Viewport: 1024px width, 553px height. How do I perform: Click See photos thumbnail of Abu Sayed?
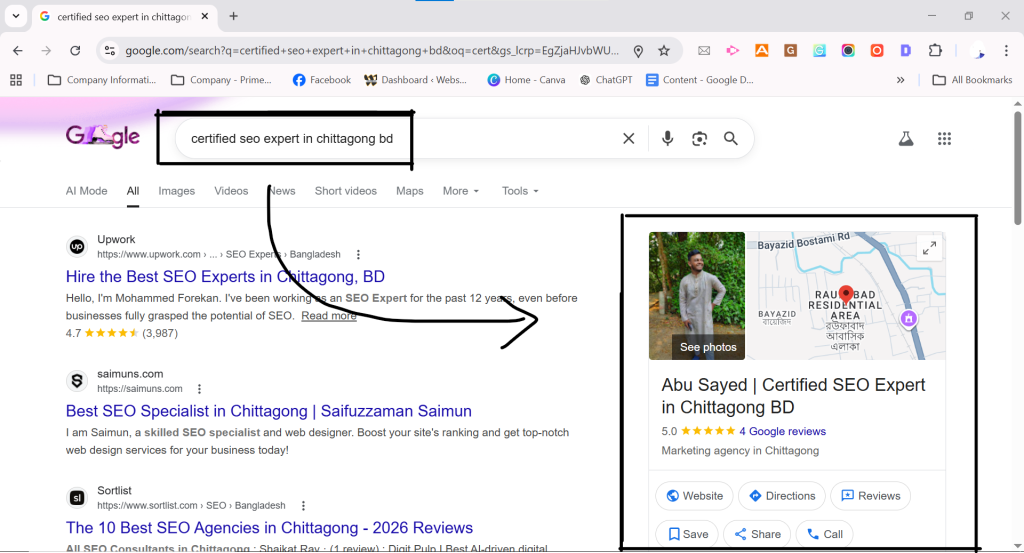pyautogui.click(x=697, y=296)
